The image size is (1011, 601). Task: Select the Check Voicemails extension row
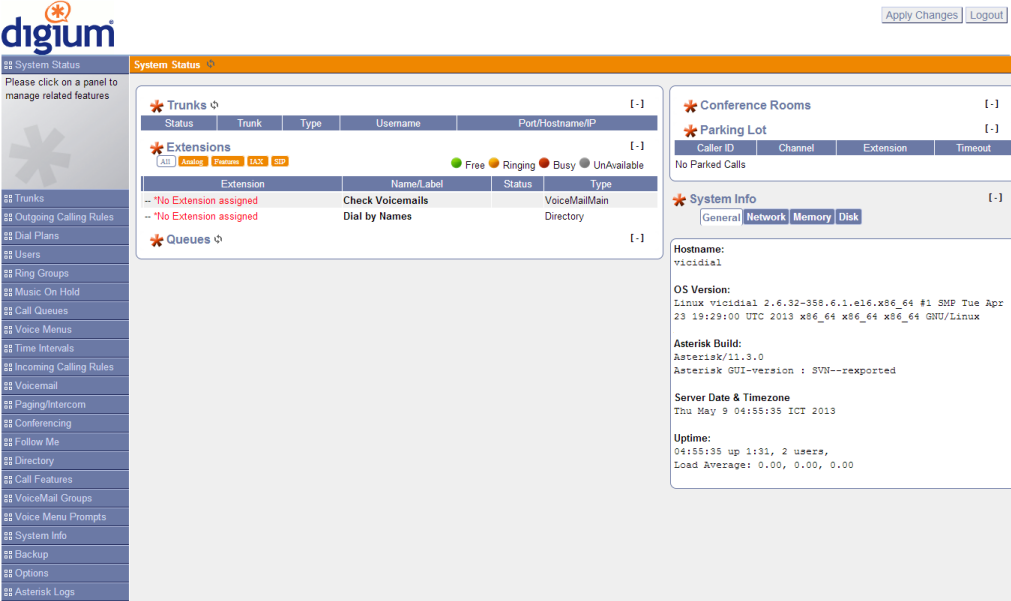(400, 200)
